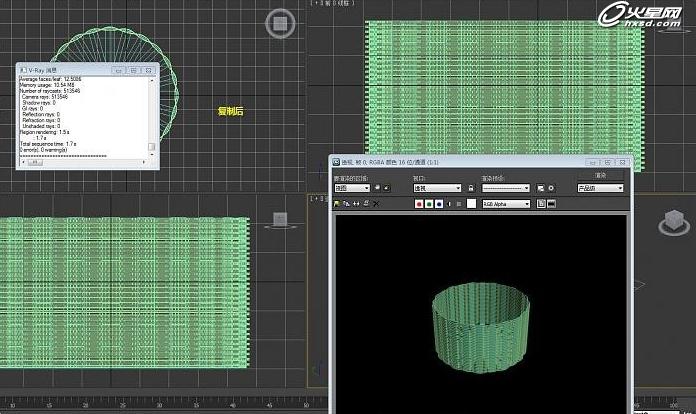Click the toggle UI overlay icon right of channel dropdown
The height and width of the screenshot is (414, 696).
[540, 203]
